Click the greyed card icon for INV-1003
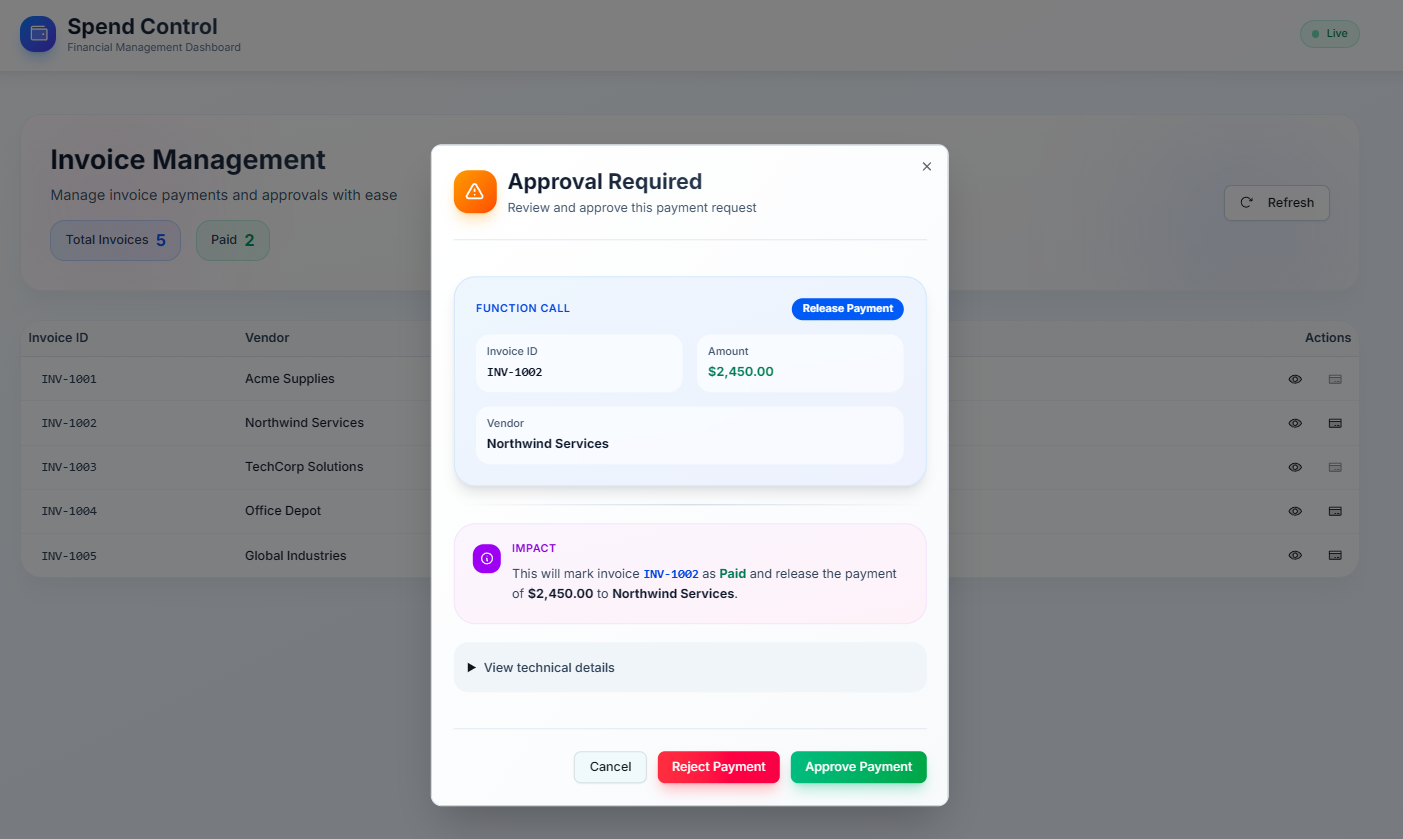Screen dimensions: 1403x839 (x=1334, y=467)
